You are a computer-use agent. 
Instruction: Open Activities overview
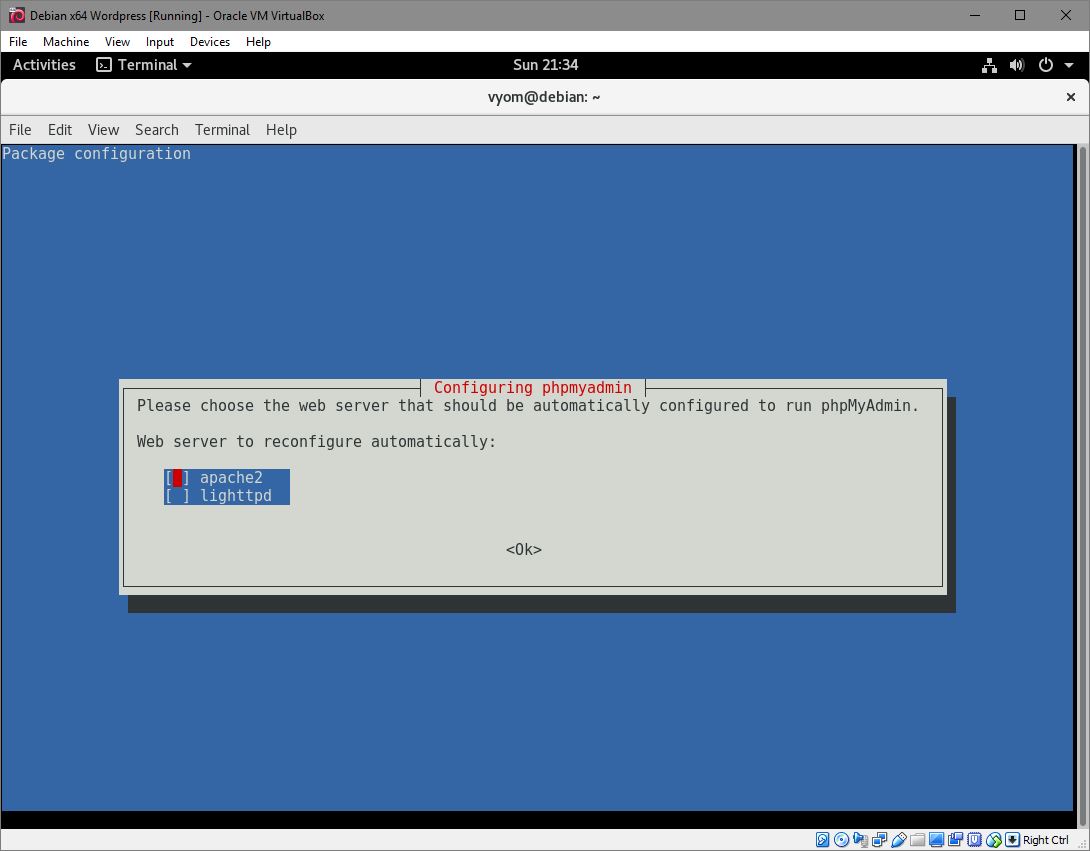tap(44, 65)
